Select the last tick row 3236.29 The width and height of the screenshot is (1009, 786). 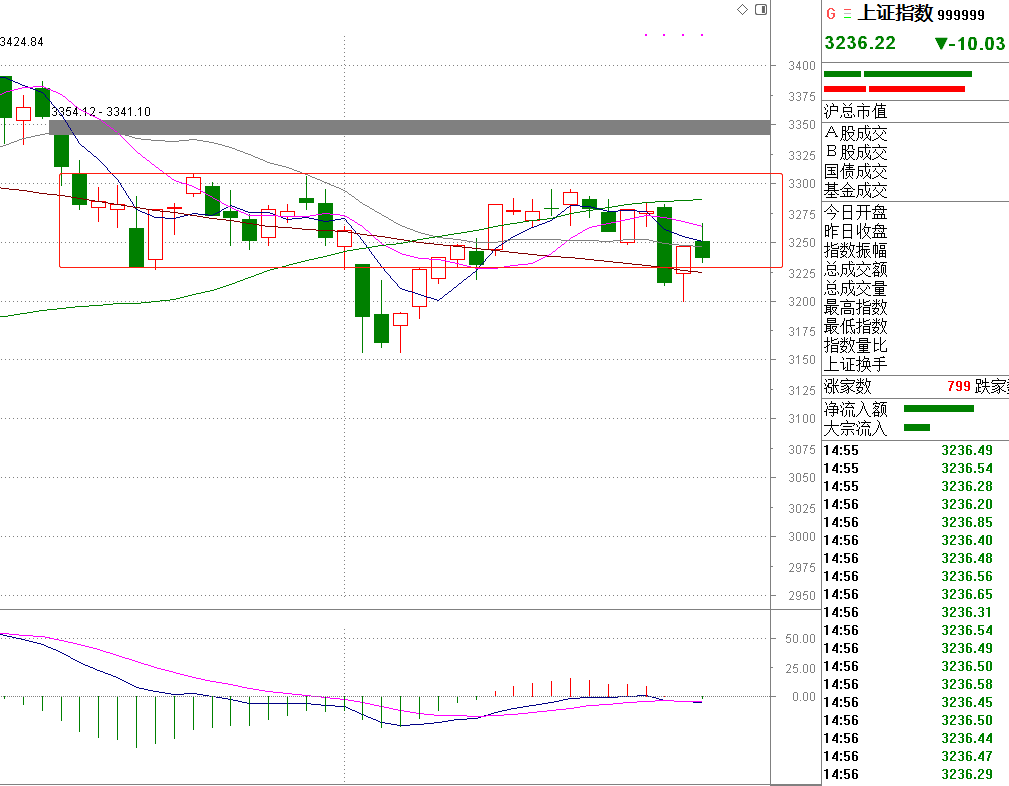coord(916,774)
